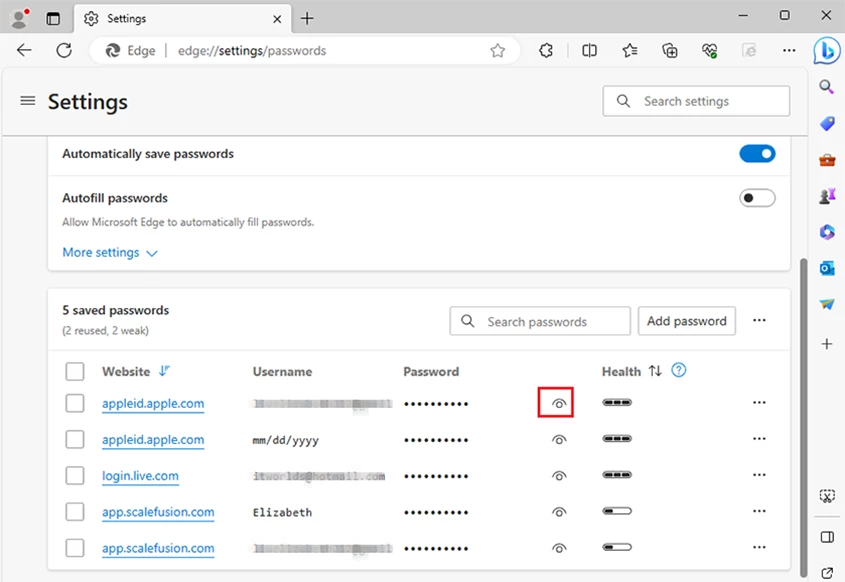Image resolution: width=845 pixels, height=582 pixels.
Task: Open the sidebar Games chess icon
Action: pos(827,196)
